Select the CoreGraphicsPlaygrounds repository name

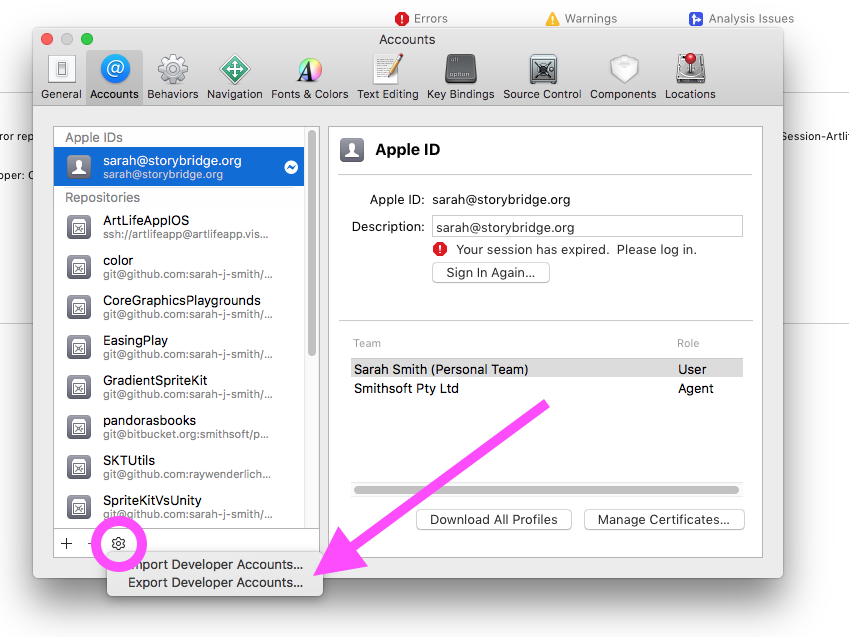pyautogui.click(x=182, y=301)
